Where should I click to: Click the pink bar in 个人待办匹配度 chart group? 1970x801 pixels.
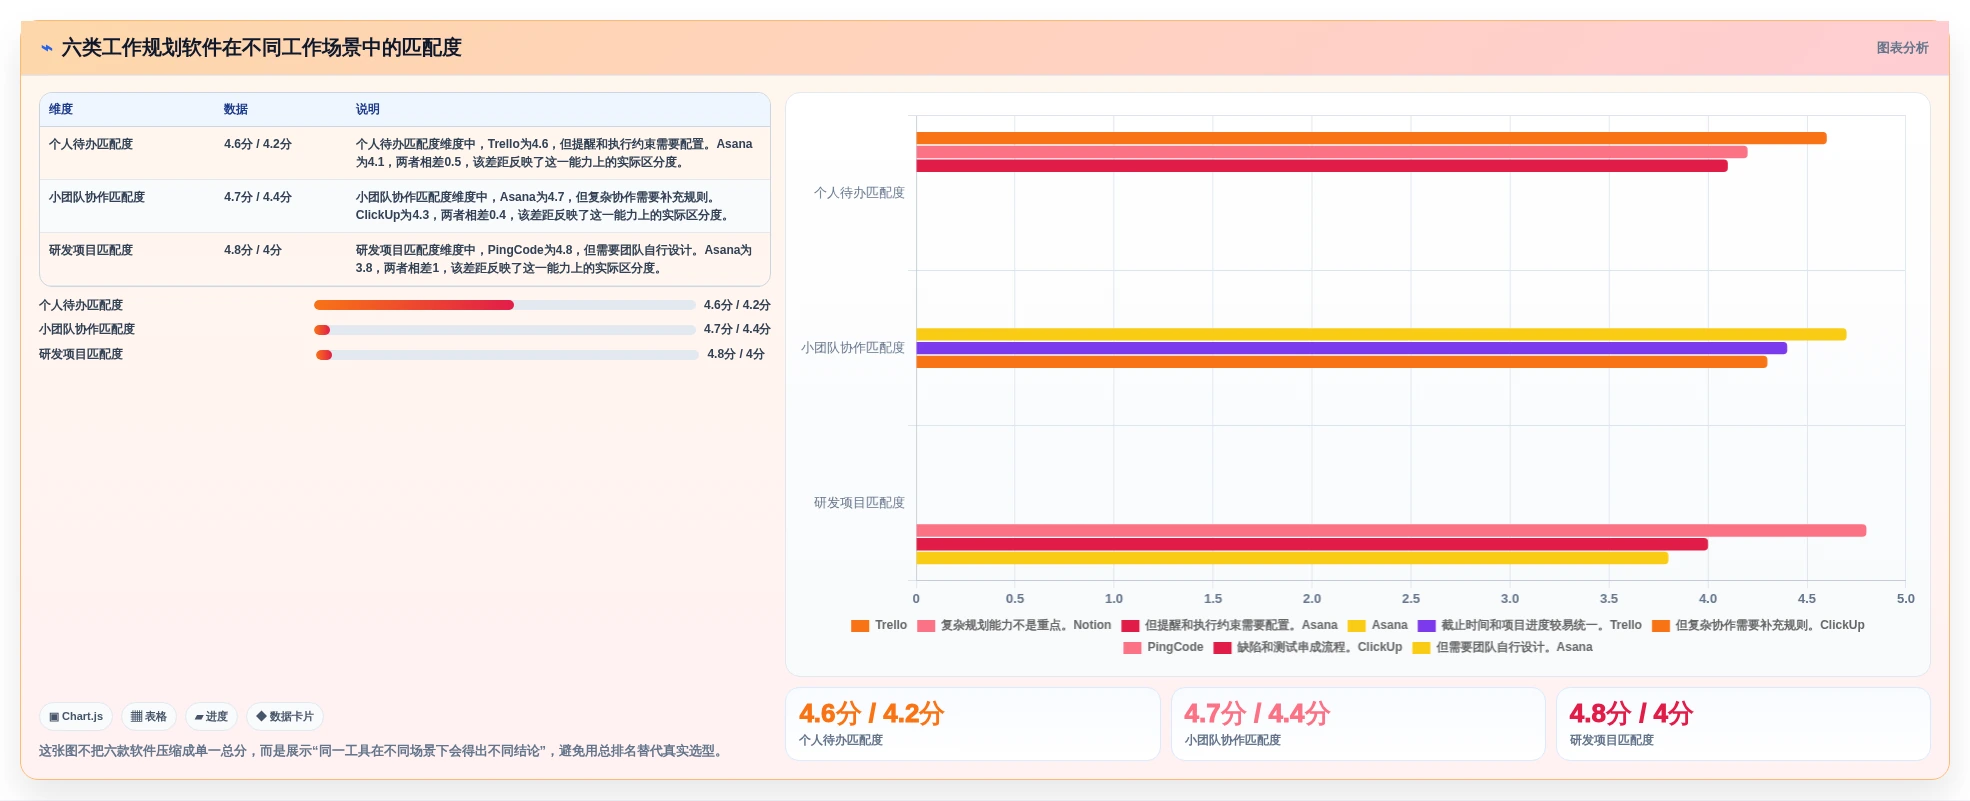pyautogui.click(x=1332, y=152)
